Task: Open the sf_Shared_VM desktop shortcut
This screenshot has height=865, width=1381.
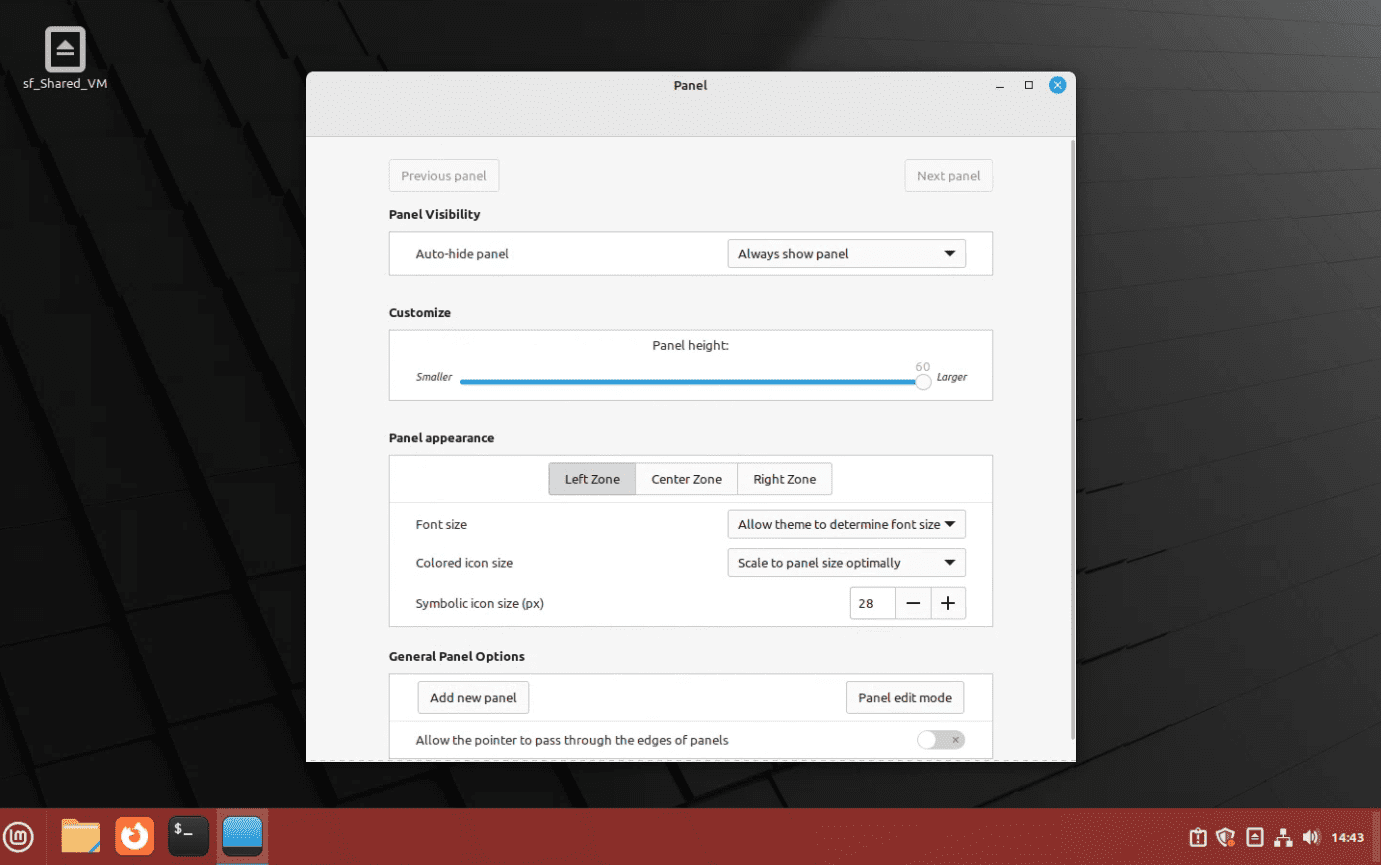Action: pyautogui.click(x=63, y=47)
